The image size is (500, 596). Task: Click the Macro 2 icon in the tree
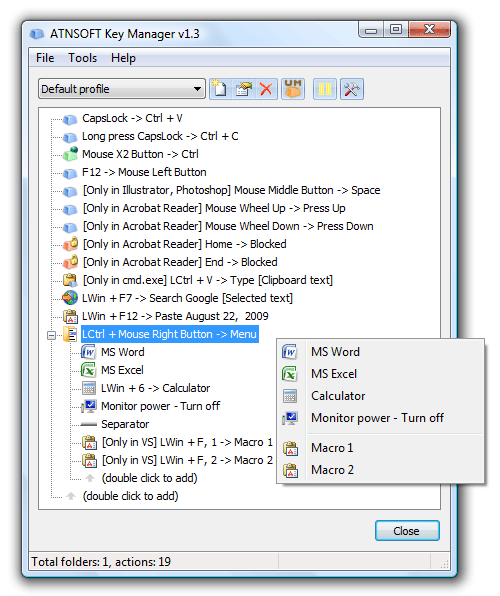click(x=89, y=460)
